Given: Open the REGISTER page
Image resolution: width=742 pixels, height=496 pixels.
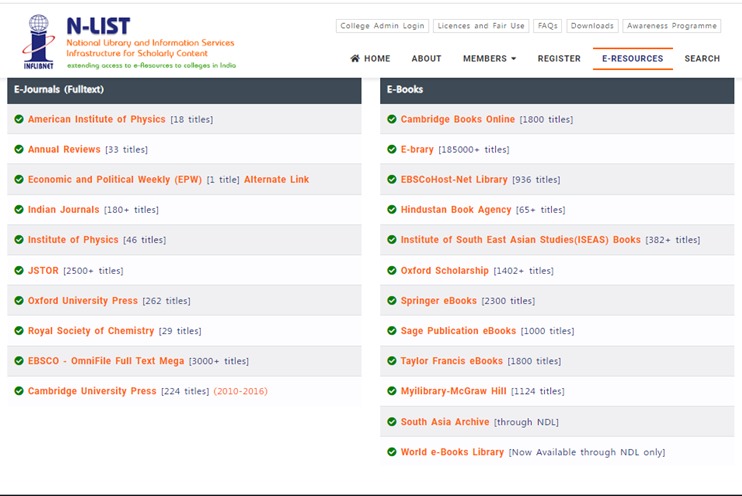Looking at the screenshot, I should click(559, 59).
